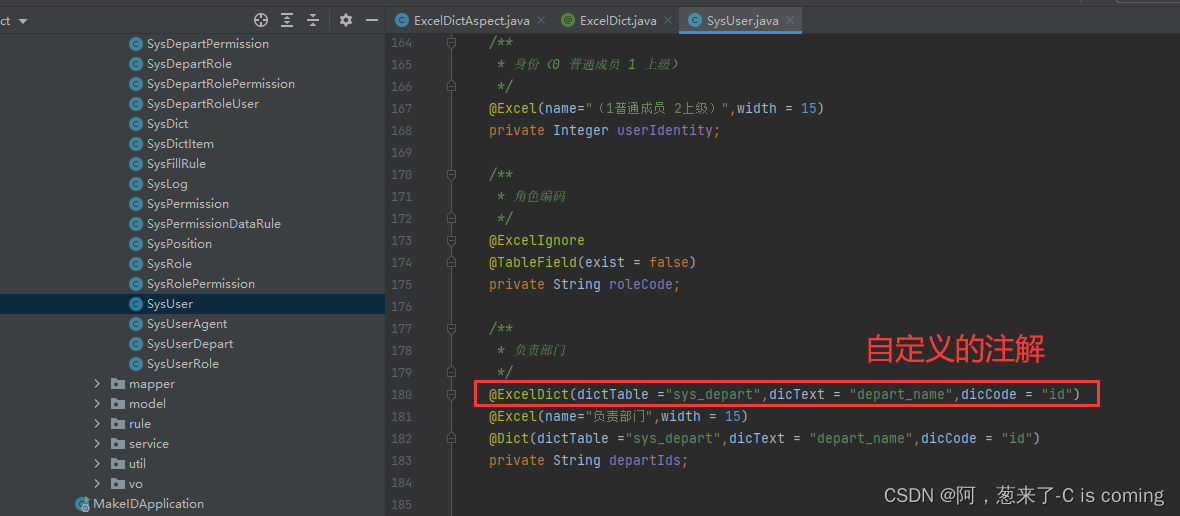
Task: Close the ExcelDict.java tab
Action: click(668, 20)
